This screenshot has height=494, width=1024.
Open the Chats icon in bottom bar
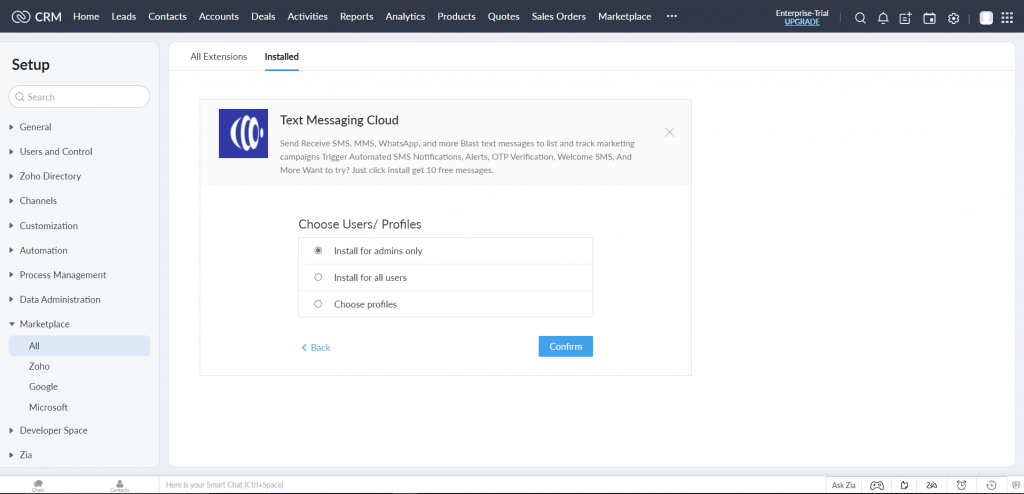click(38, 486)
